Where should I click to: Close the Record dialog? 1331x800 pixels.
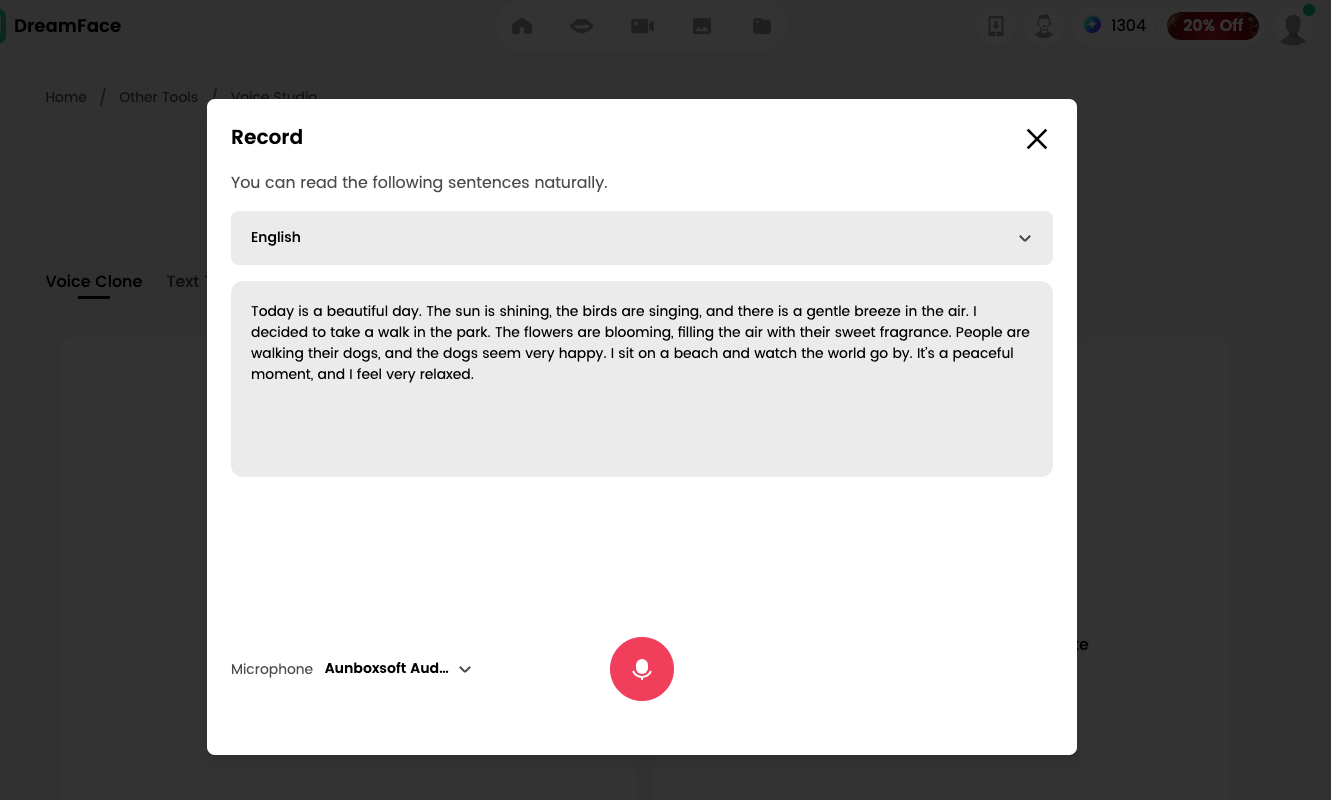(1036, 139)
